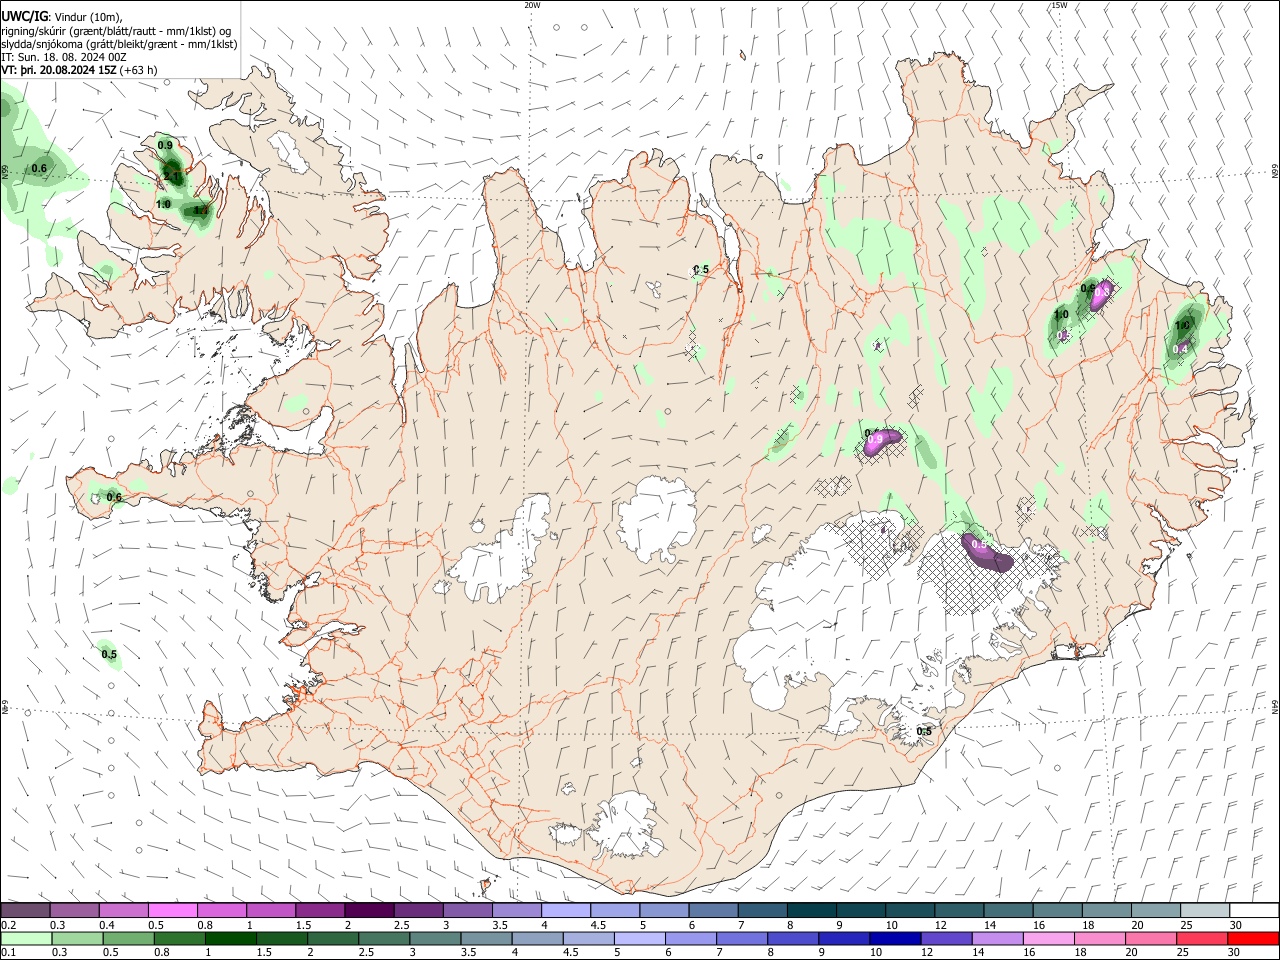Screen dimensions: 1280x960
Task: Click the dark green swatch above 1 in the bottom scale
Action: click(x=230, y=938)
